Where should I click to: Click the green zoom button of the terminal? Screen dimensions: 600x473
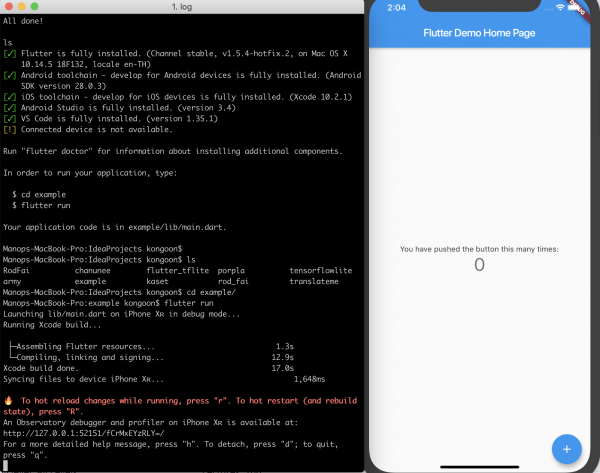pos(34,6)
